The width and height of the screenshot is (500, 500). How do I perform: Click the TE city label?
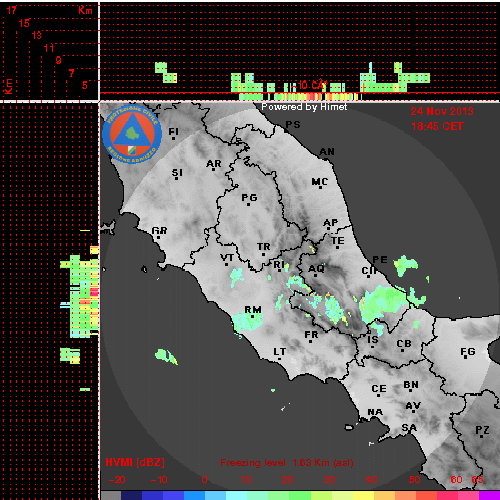338,240
